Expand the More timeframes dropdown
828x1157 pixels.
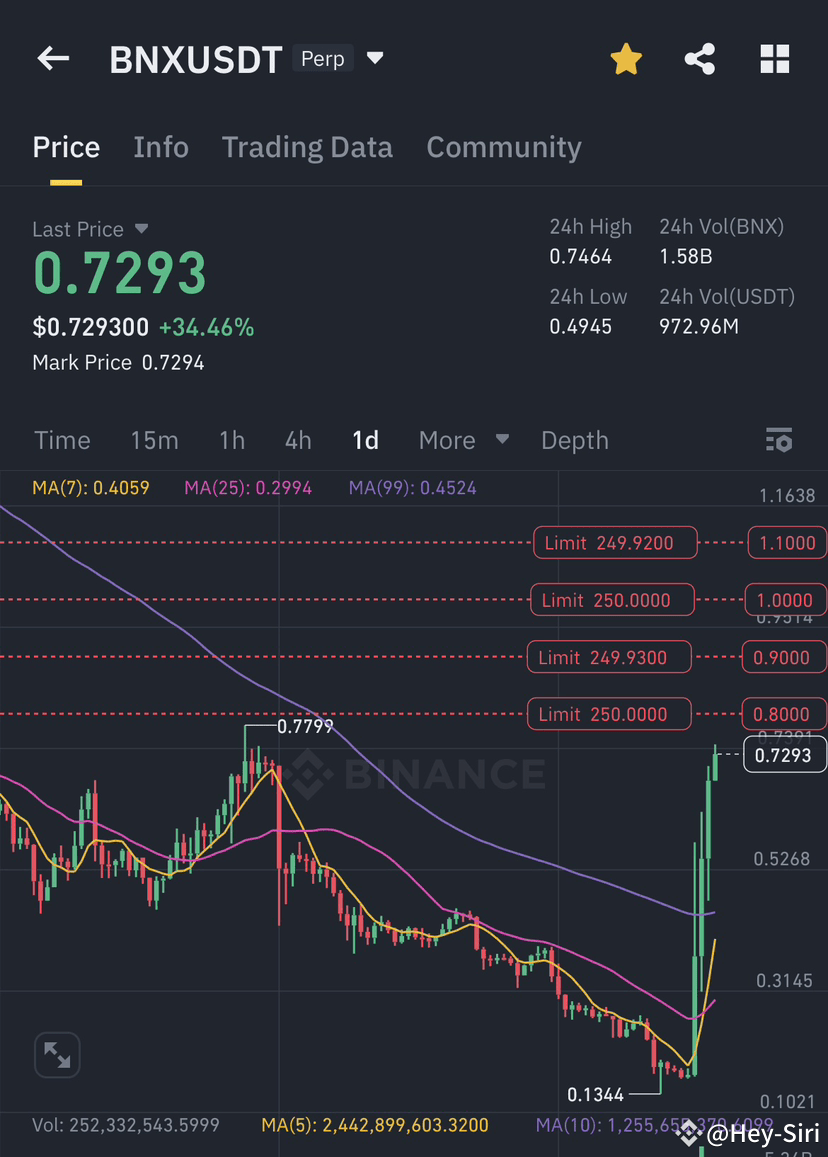pos(502,439)
